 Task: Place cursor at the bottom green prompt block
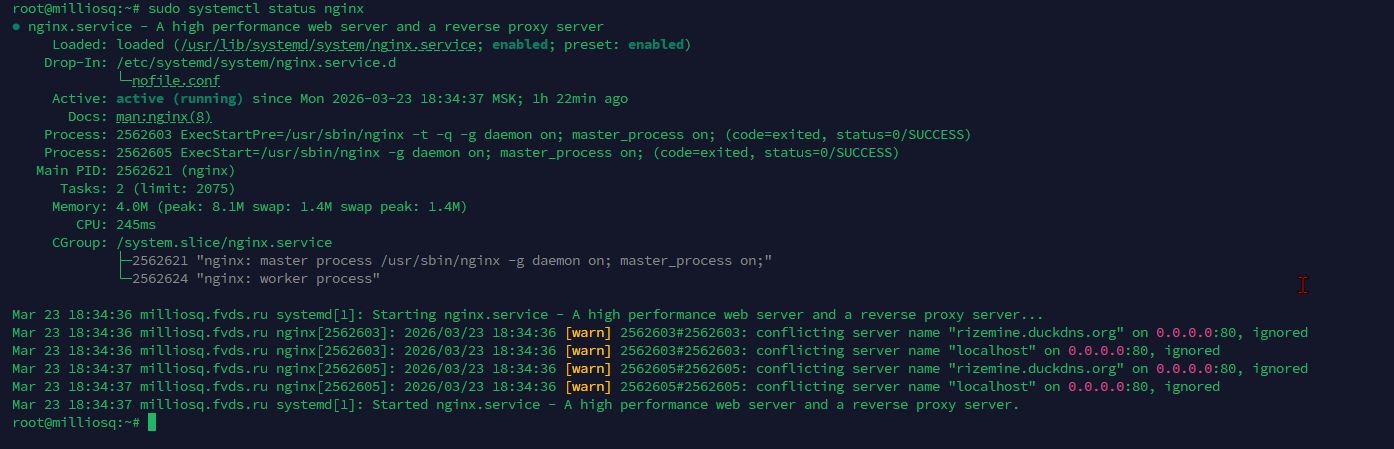[152, 423]
